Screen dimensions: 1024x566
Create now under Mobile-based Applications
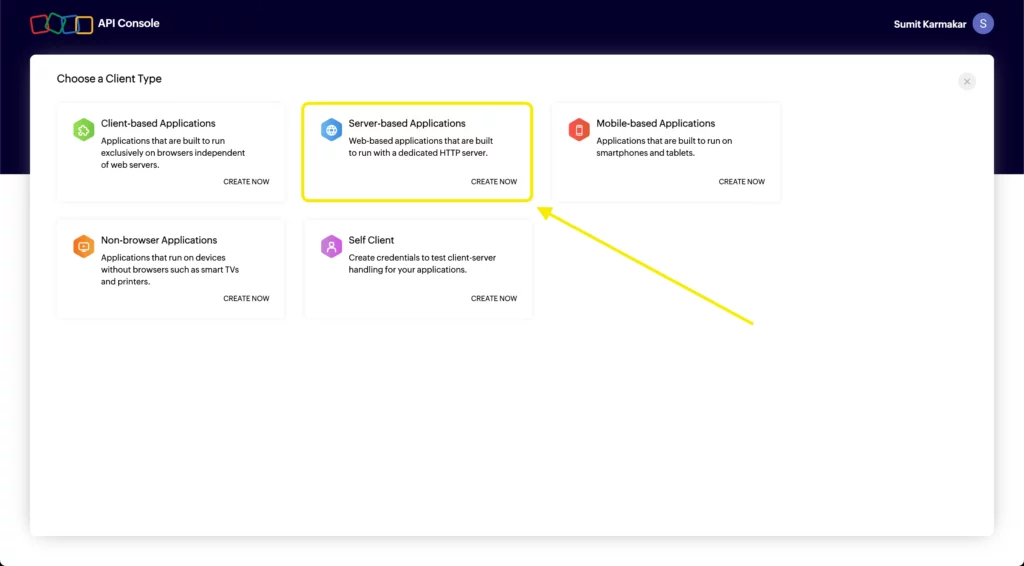click(741, 181)
